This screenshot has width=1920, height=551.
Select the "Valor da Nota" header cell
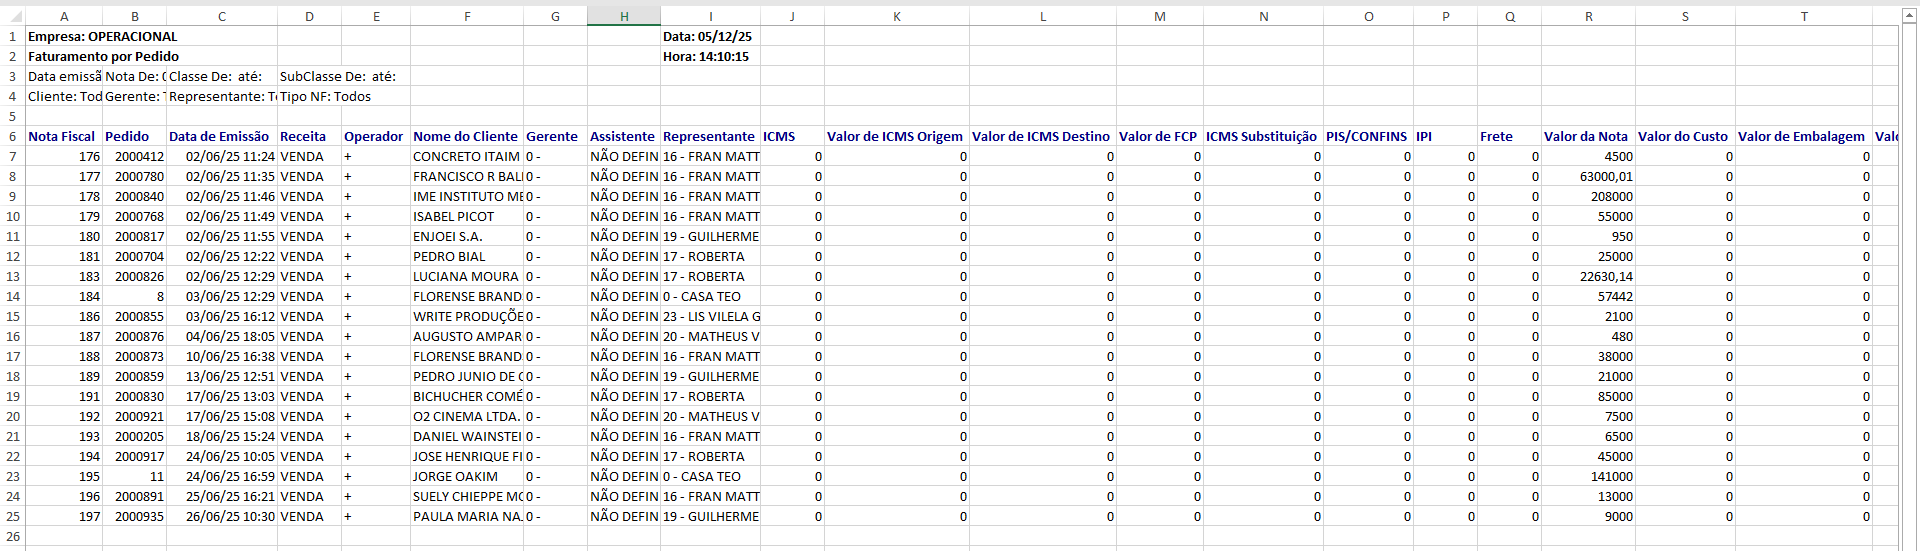[1586, 136]
